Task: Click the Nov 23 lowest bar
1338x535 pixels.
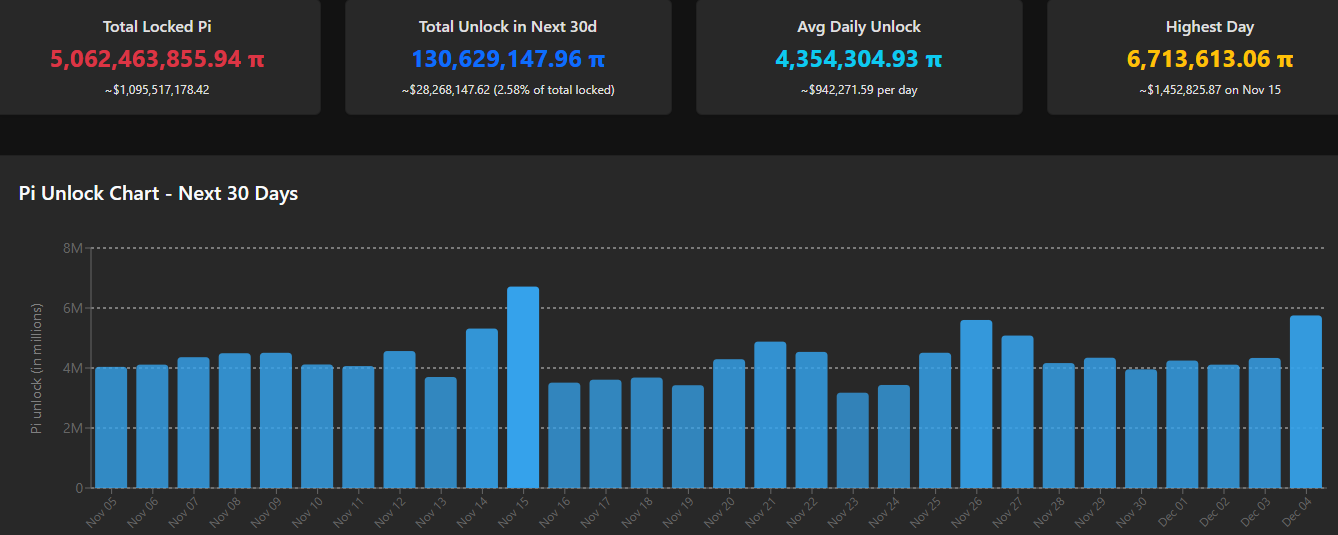Action: [x=852, y=441]
